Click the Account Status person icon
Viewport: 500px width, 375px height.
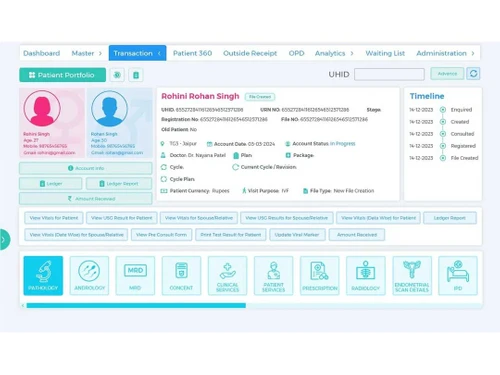click(x=288, y=144)
